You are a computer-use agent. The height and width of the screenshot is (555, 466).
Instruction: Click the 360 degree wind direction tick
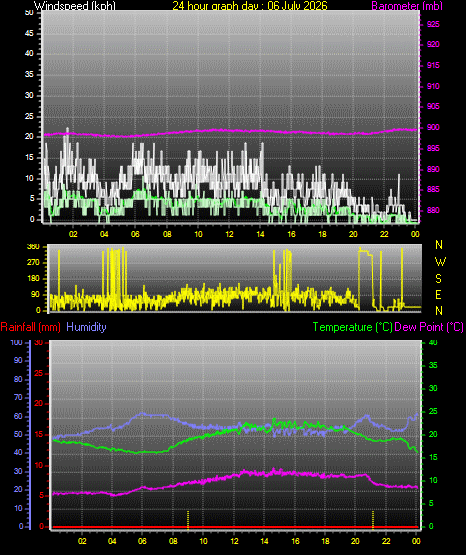pyautogui.click(x=33, y=247)
